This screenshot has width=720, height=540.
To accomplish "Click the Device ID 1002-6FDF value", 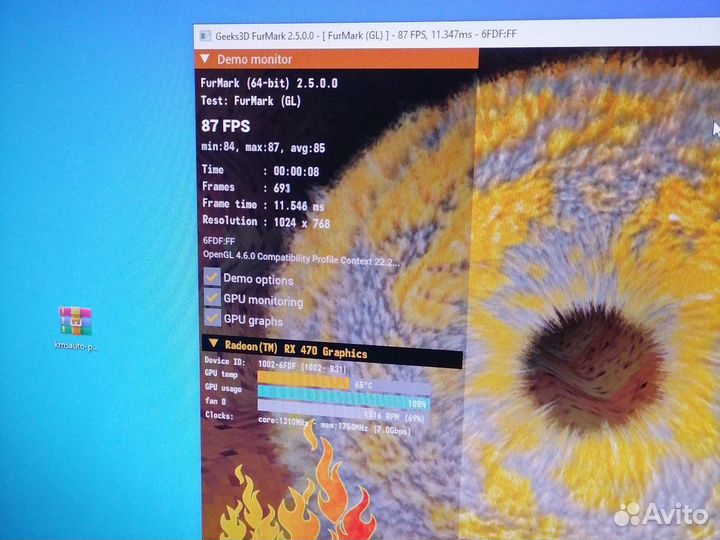I will click(x=302, y=366).
